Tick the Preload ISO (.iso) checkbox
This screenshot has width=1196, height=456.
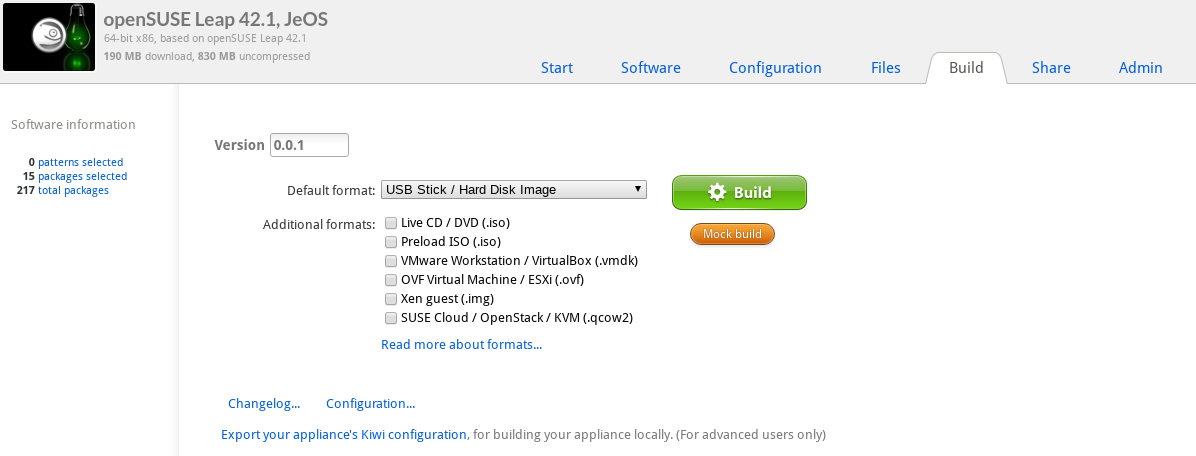click(391, 242)
